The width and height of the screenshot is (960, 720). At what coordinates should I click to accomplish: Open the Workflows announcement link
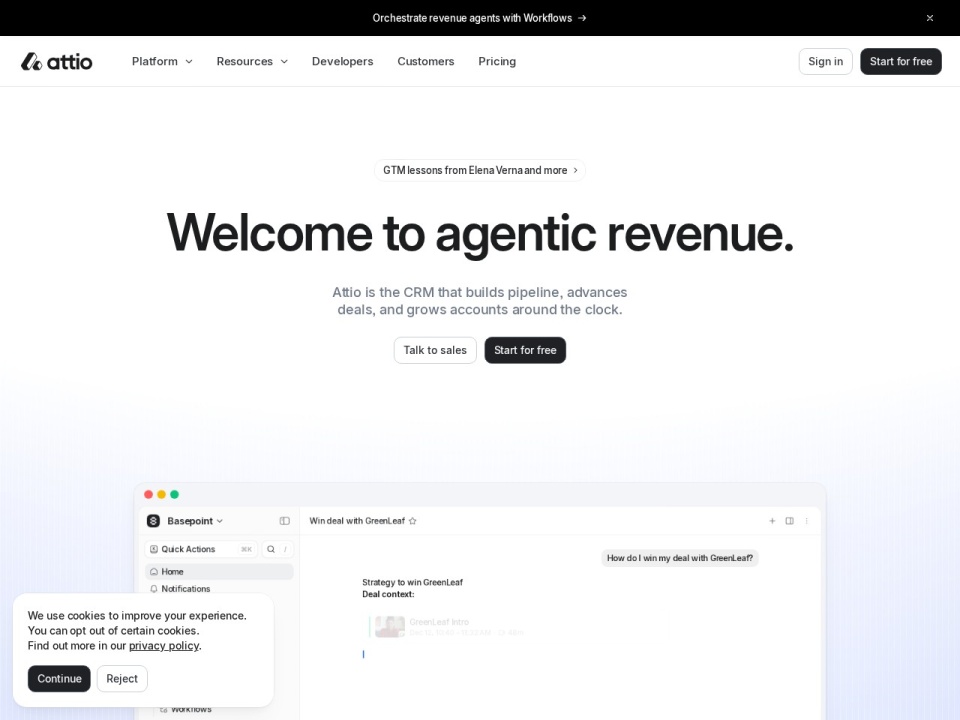pyautogui.click(x=479, y=18)
